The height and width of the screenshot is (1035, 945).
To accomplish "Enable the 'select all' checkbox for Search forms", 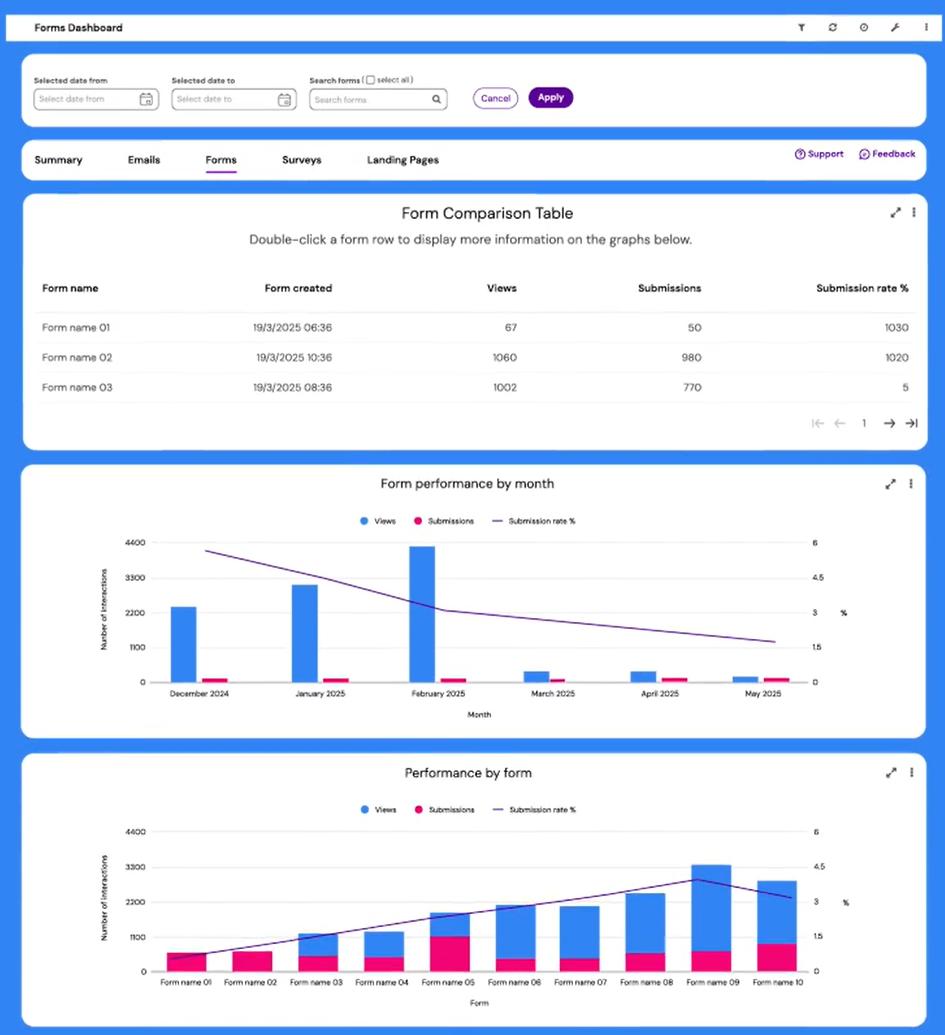I will tap(368, 79).
